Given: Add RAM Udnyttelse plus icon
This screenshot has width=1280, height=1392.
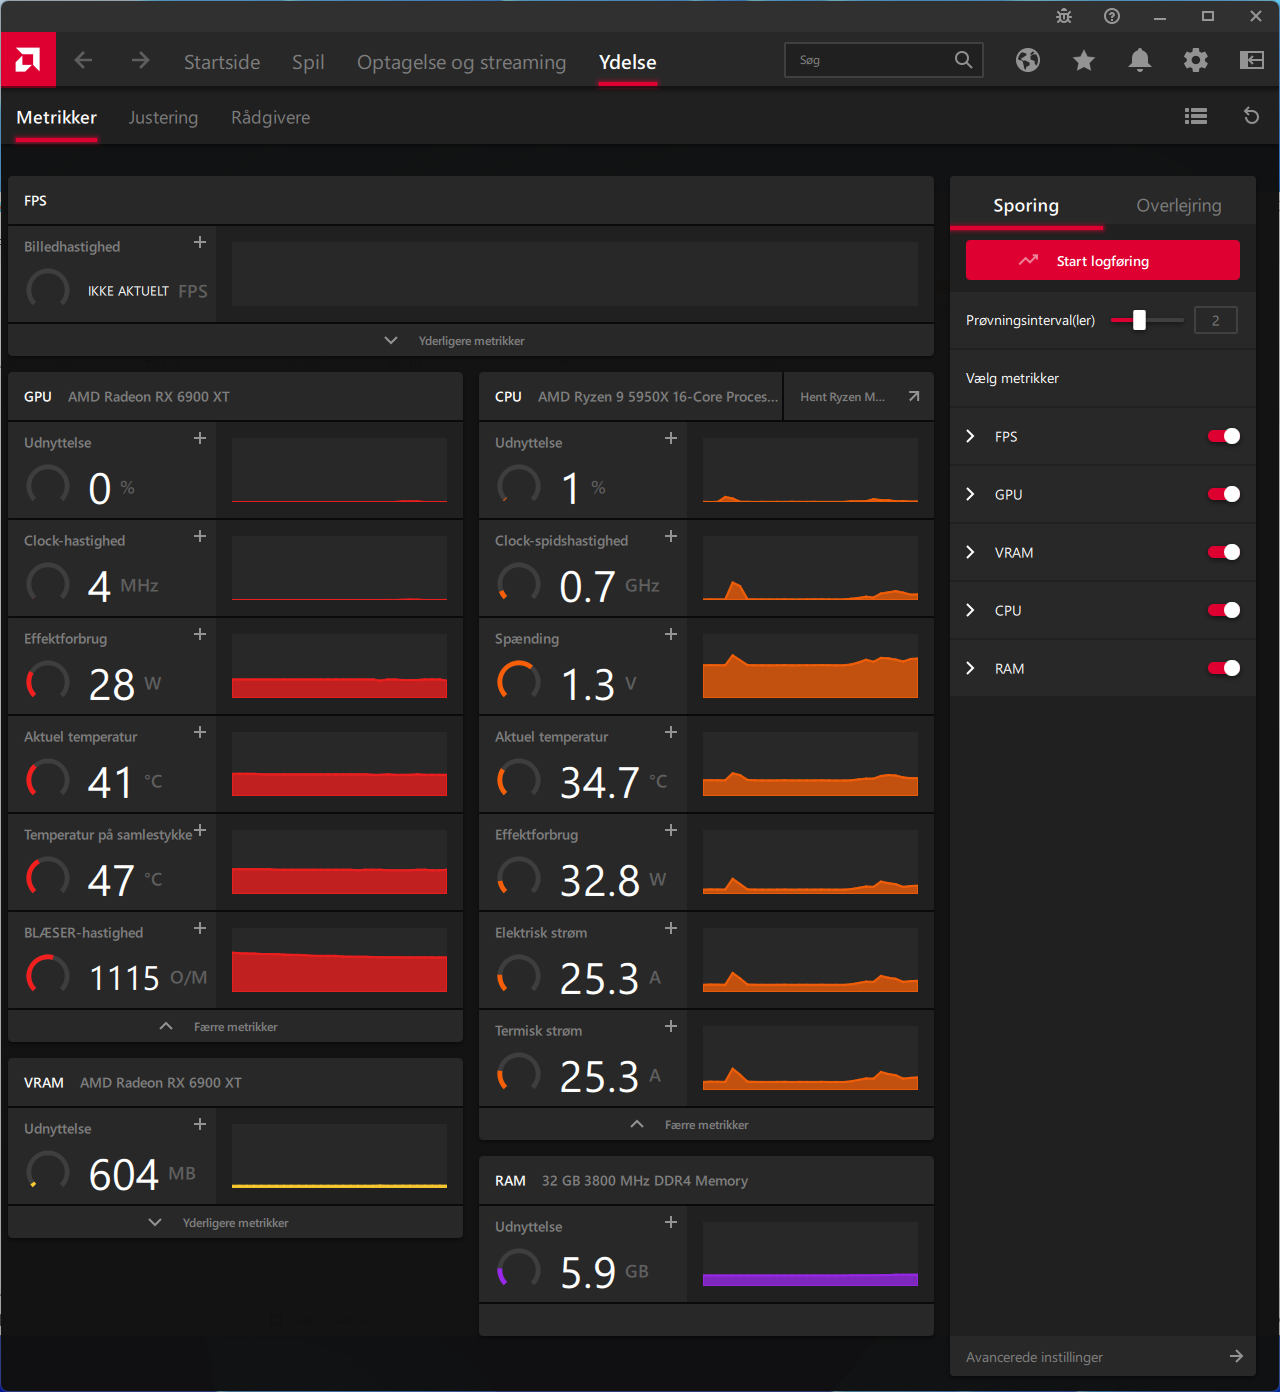Looking at the screenshot, I should click(671, 1222).
